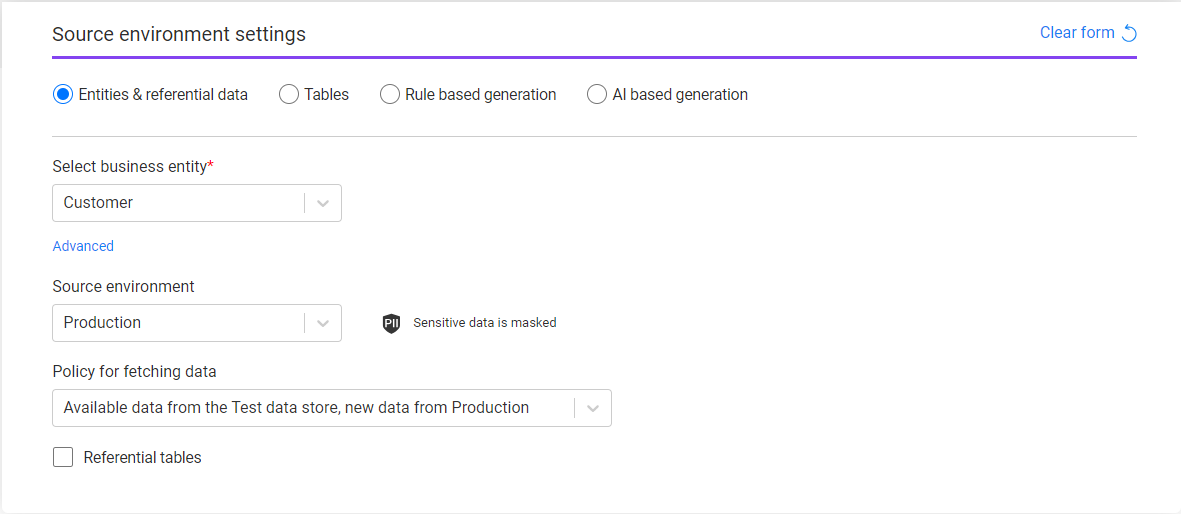Switch to AI based generation option
This screenshot has width=1181, height=514.
[597, 95]
